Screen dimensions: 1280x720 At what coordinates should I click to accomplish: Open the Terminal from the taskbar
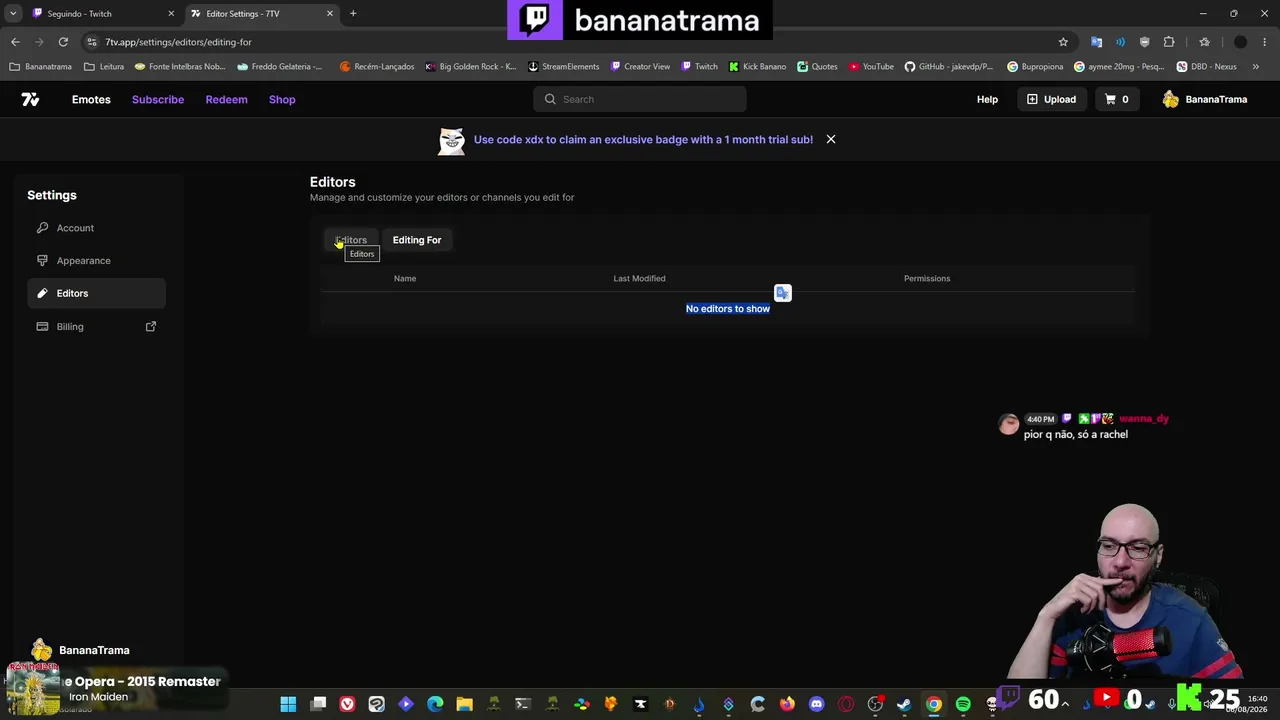pyautogui.click(x=523, y=704)
